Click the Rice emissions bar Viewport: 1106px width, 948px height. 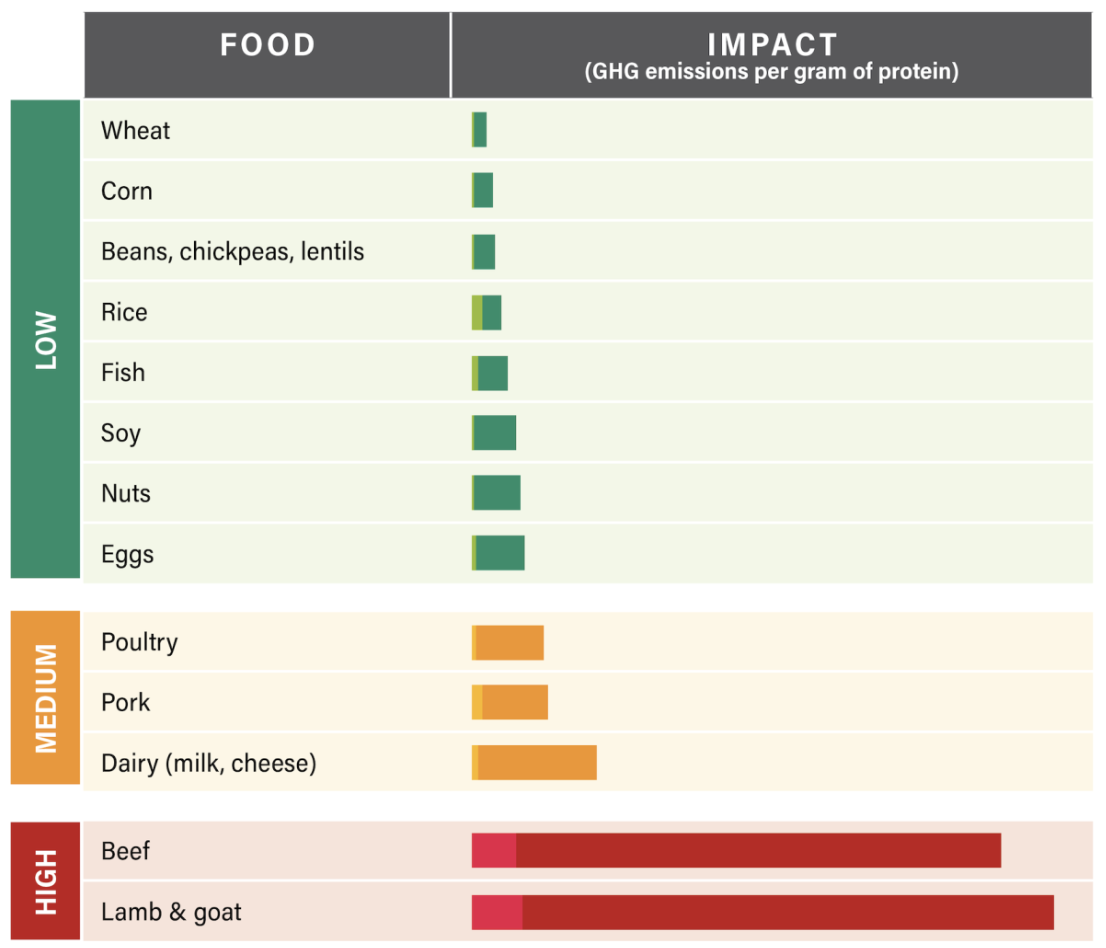pos(487,313)
